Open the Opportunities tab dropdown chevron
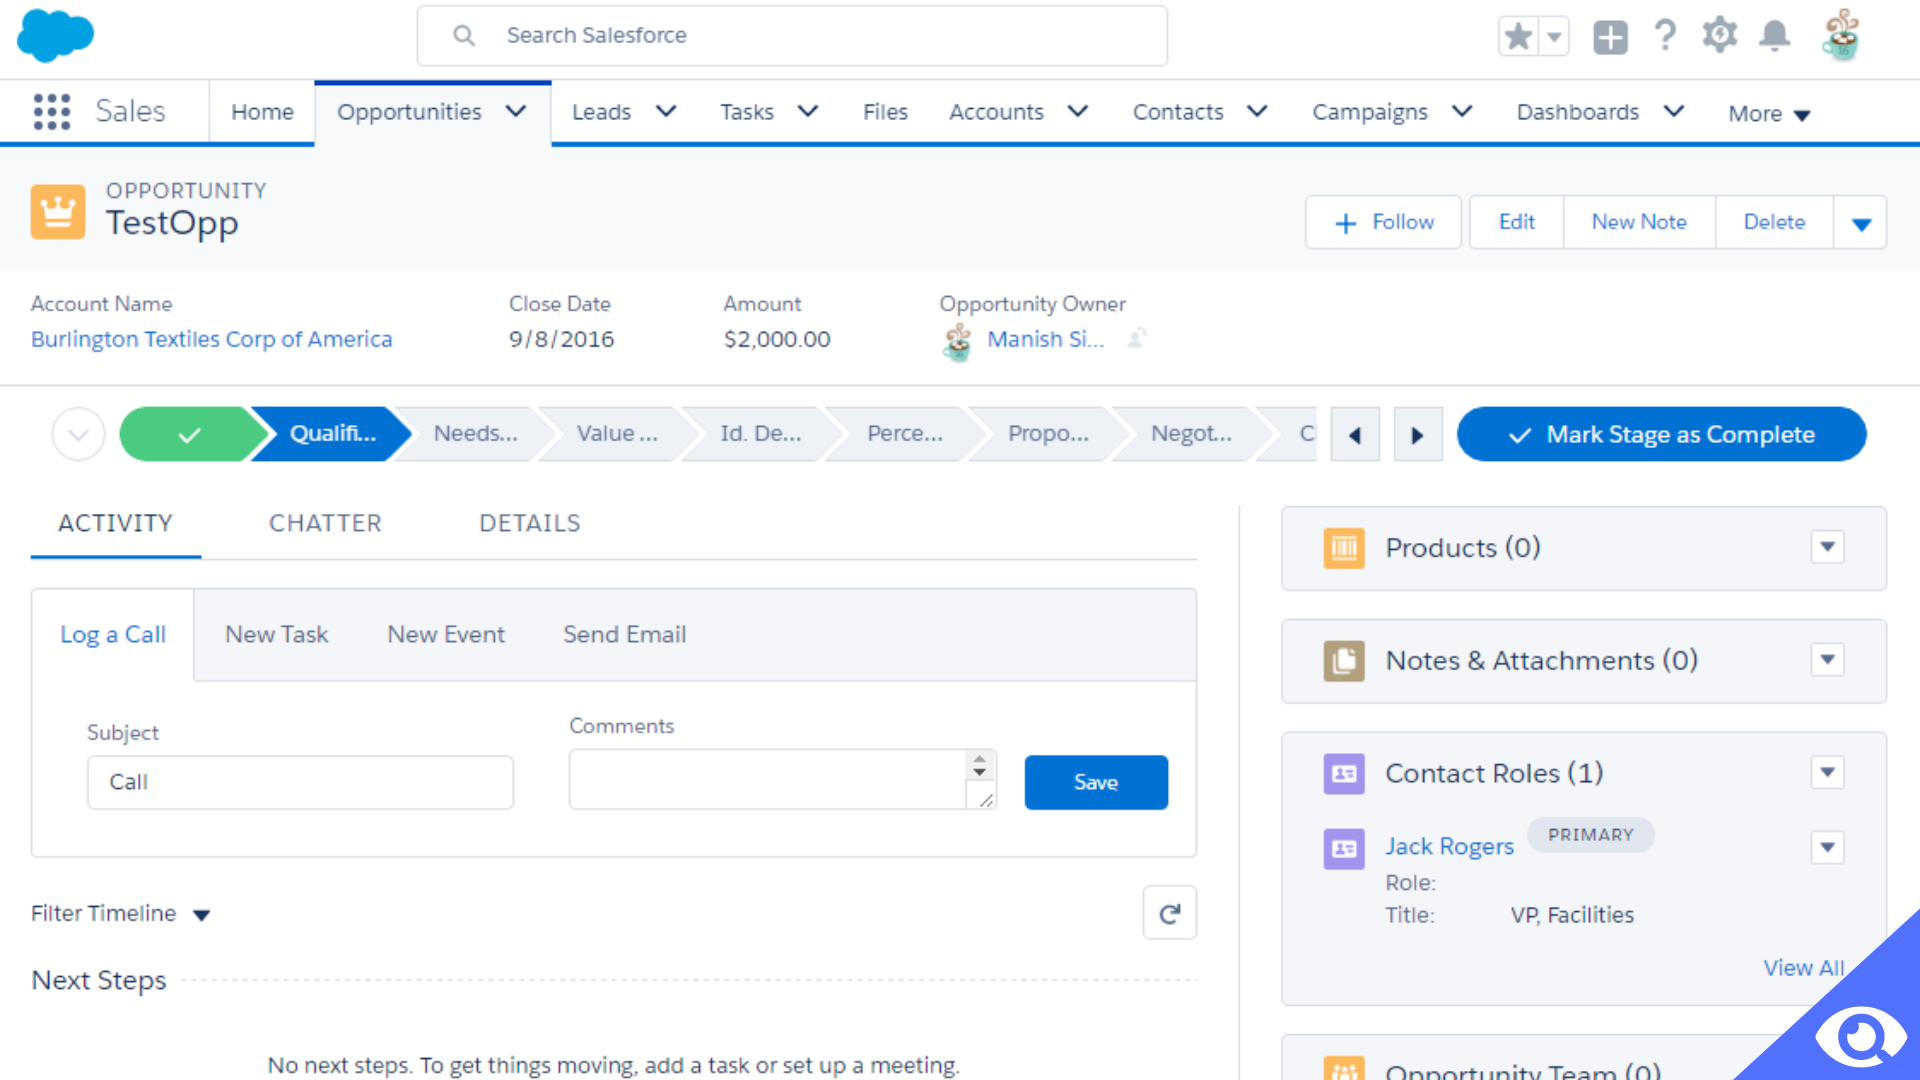 click(x=516, y=112)
